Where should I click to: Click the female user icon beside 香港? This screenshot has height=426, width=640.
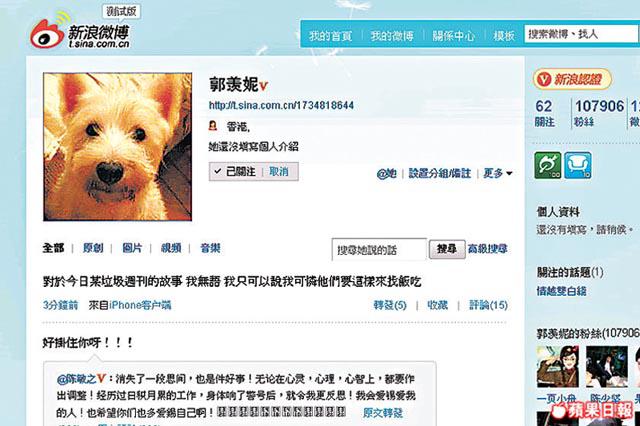tap(213, 126)
